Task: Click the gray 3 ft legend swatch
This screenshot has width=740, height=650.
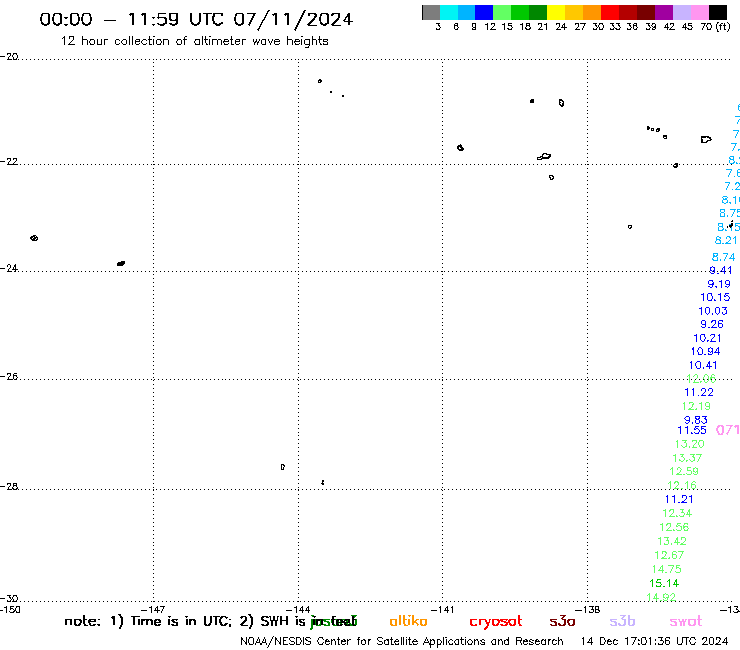Action: (431, 12)
